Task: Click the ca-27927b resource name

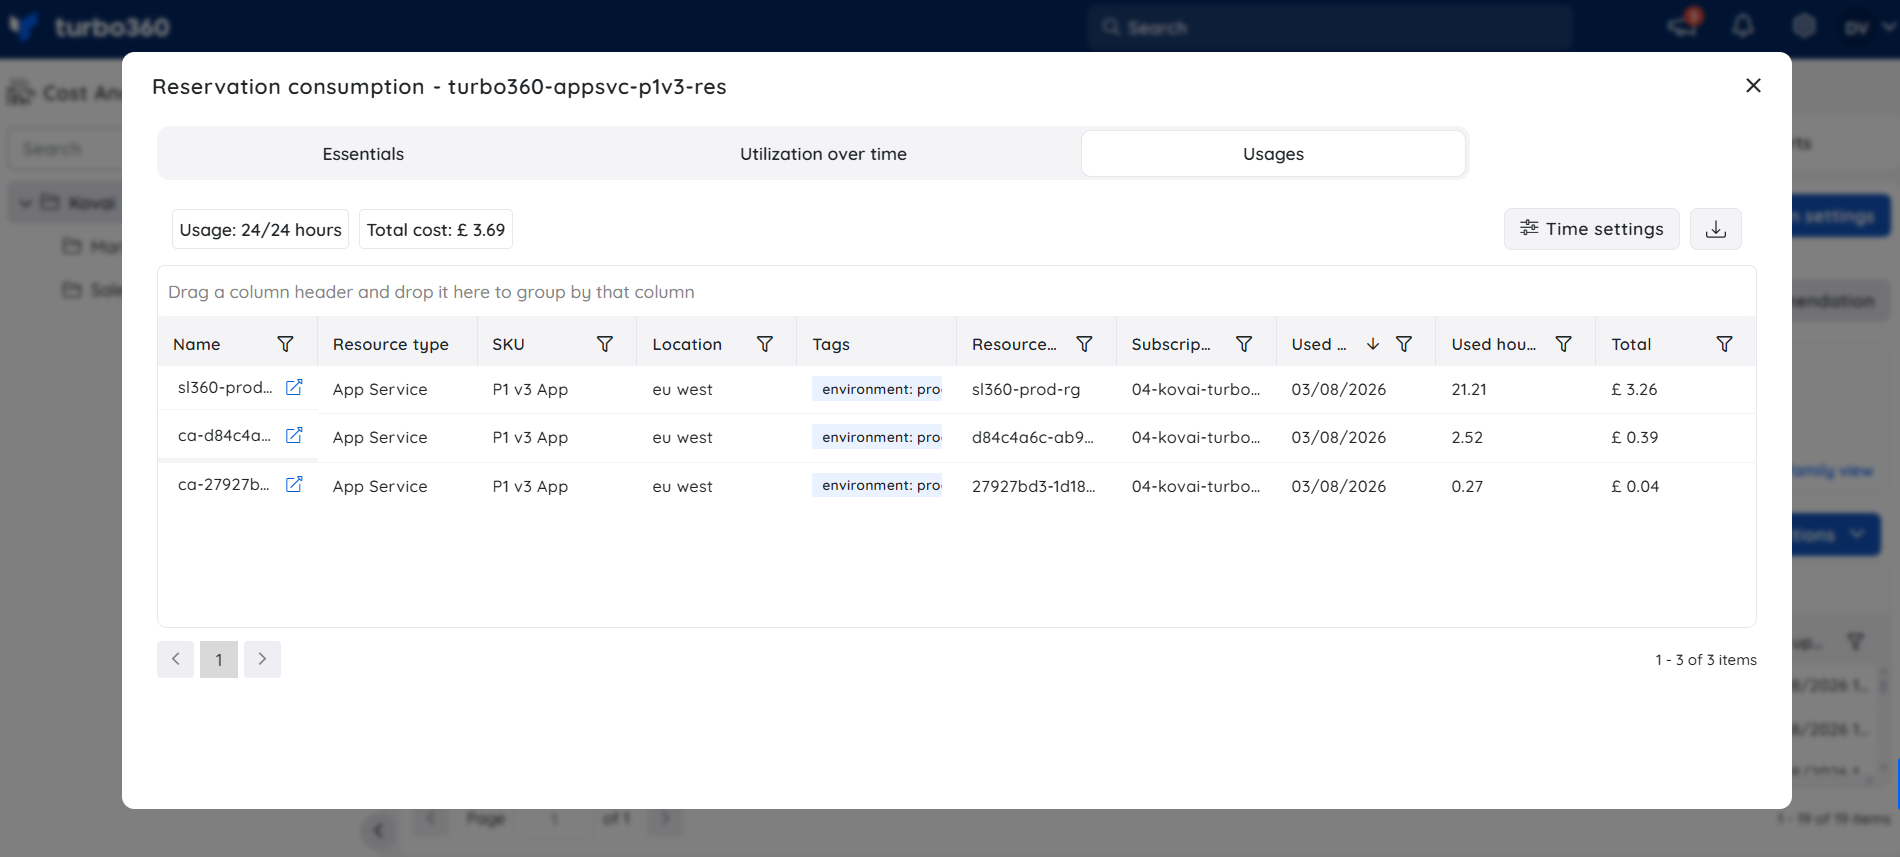Action: (224, 484)
